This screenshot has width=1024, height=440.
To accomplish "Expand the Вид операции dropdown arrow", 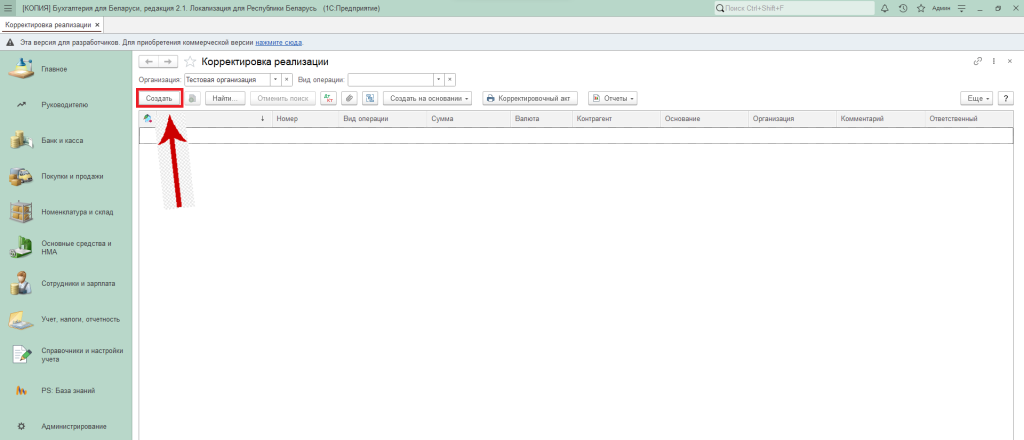I will 437,79.
